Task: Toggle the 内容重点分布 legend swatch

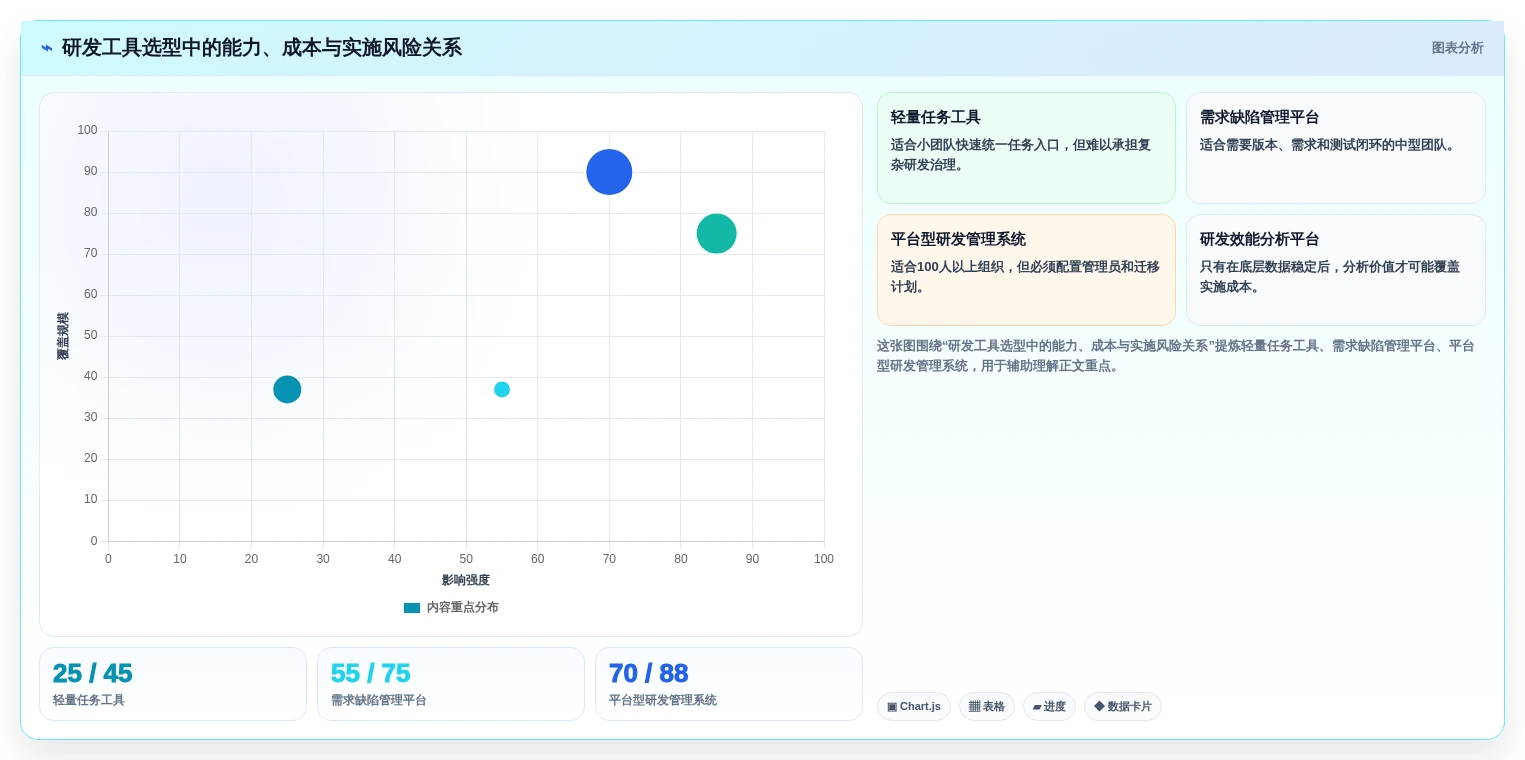Action: [x=412, y=608]
